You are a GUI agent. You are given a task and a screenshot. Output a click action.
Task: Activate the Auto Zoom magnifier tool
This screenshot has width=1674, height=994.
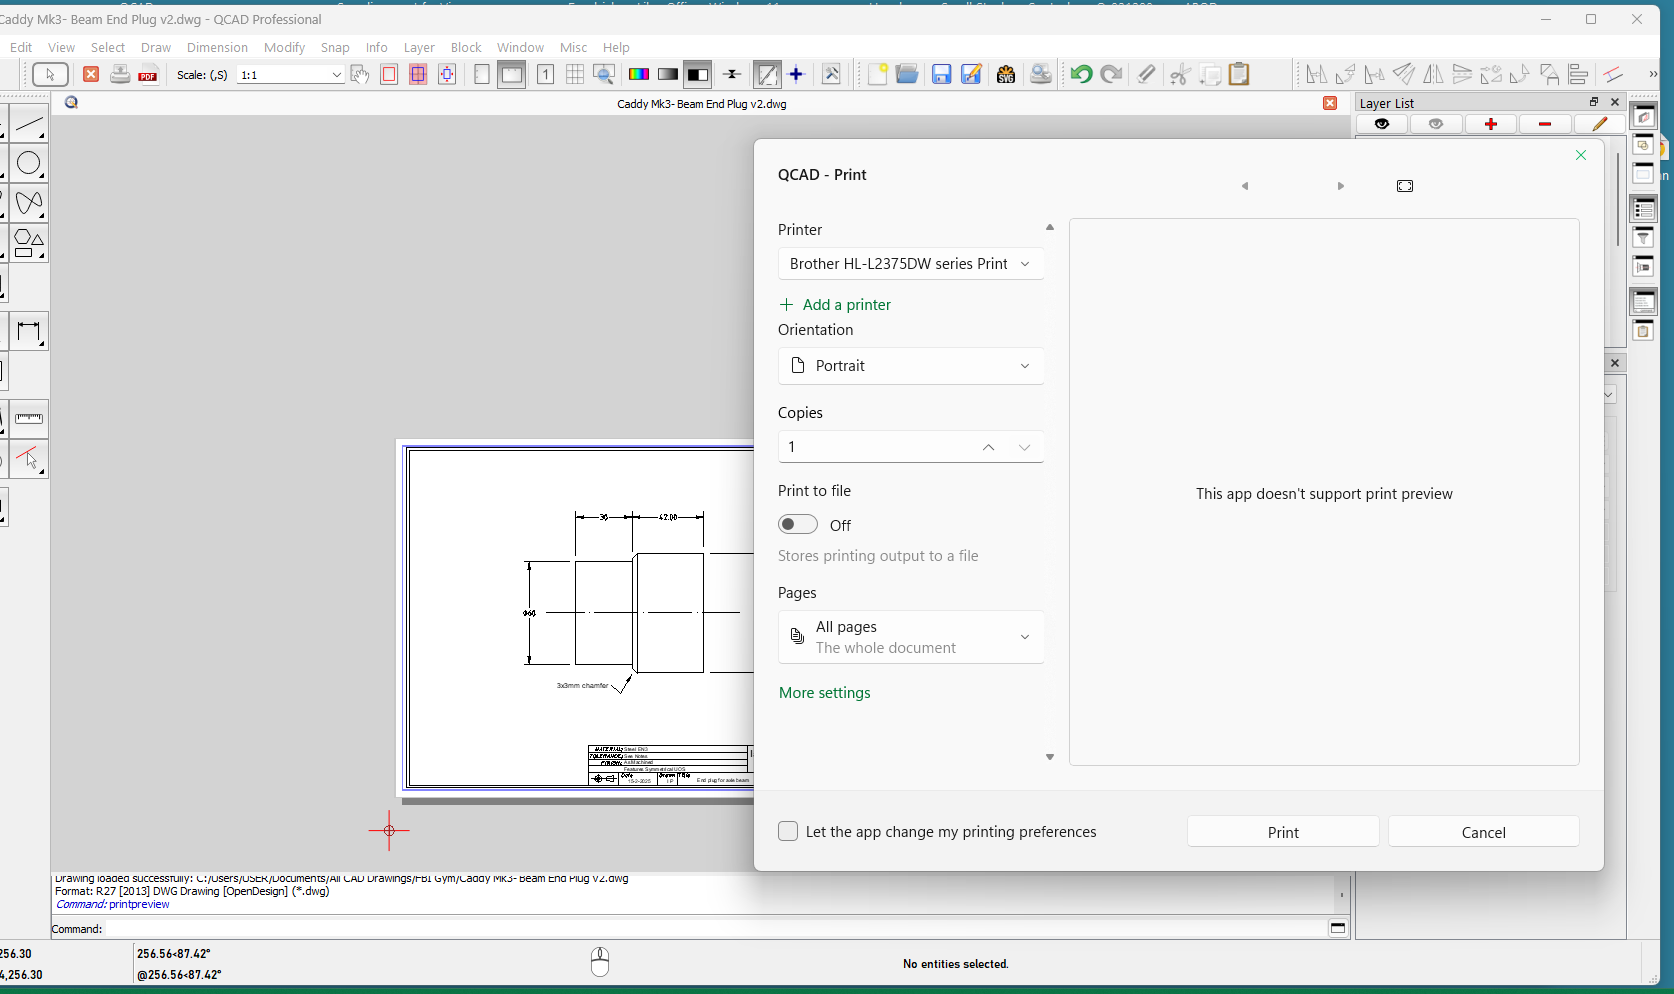[x=604, y=74]
